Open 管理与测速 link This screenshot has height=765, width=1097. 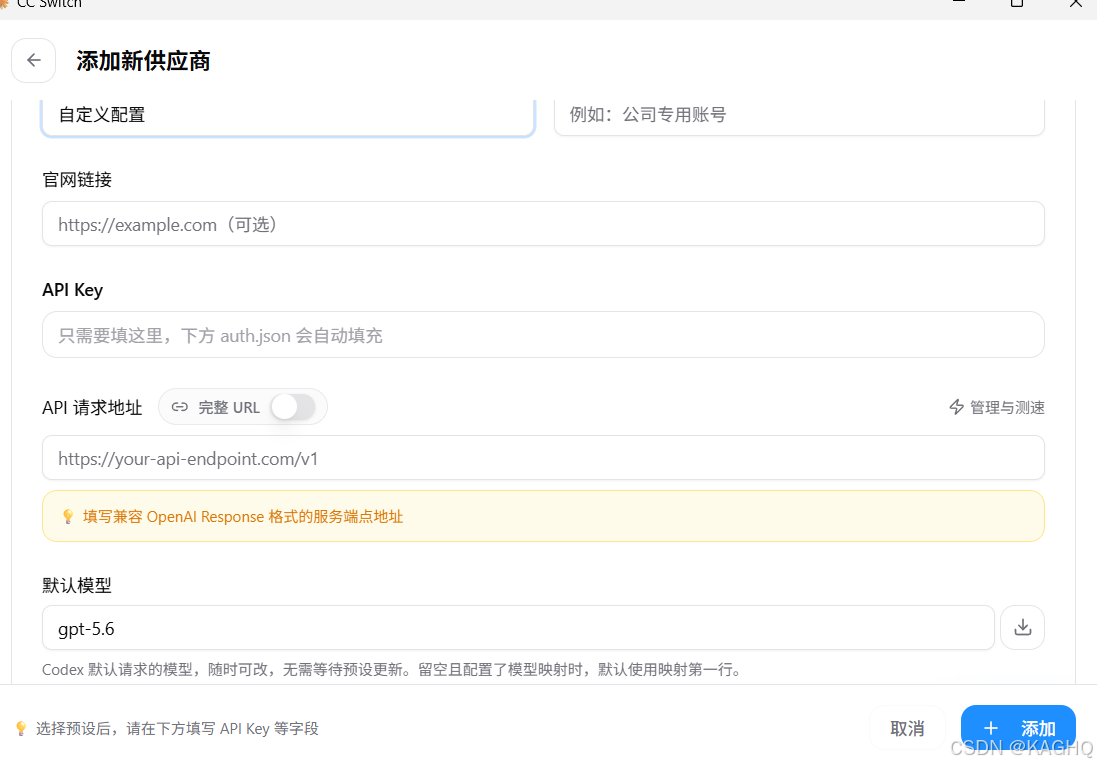997,407
